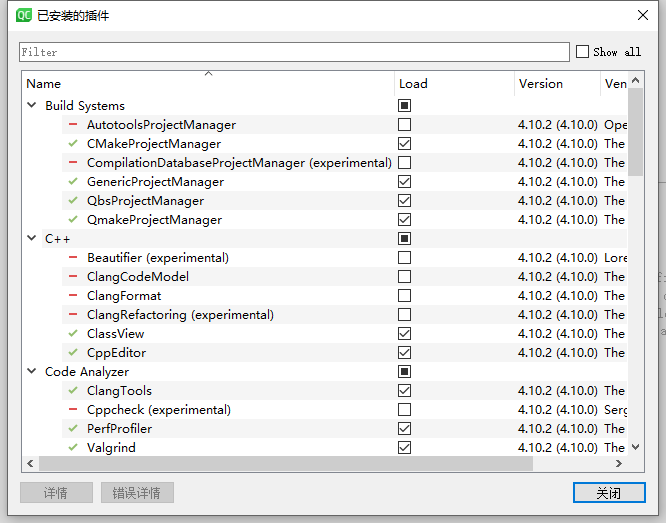This screenshot has width=666, height=523.
Task: Select the QmakeProjectManager row
Action: point(344,220)
